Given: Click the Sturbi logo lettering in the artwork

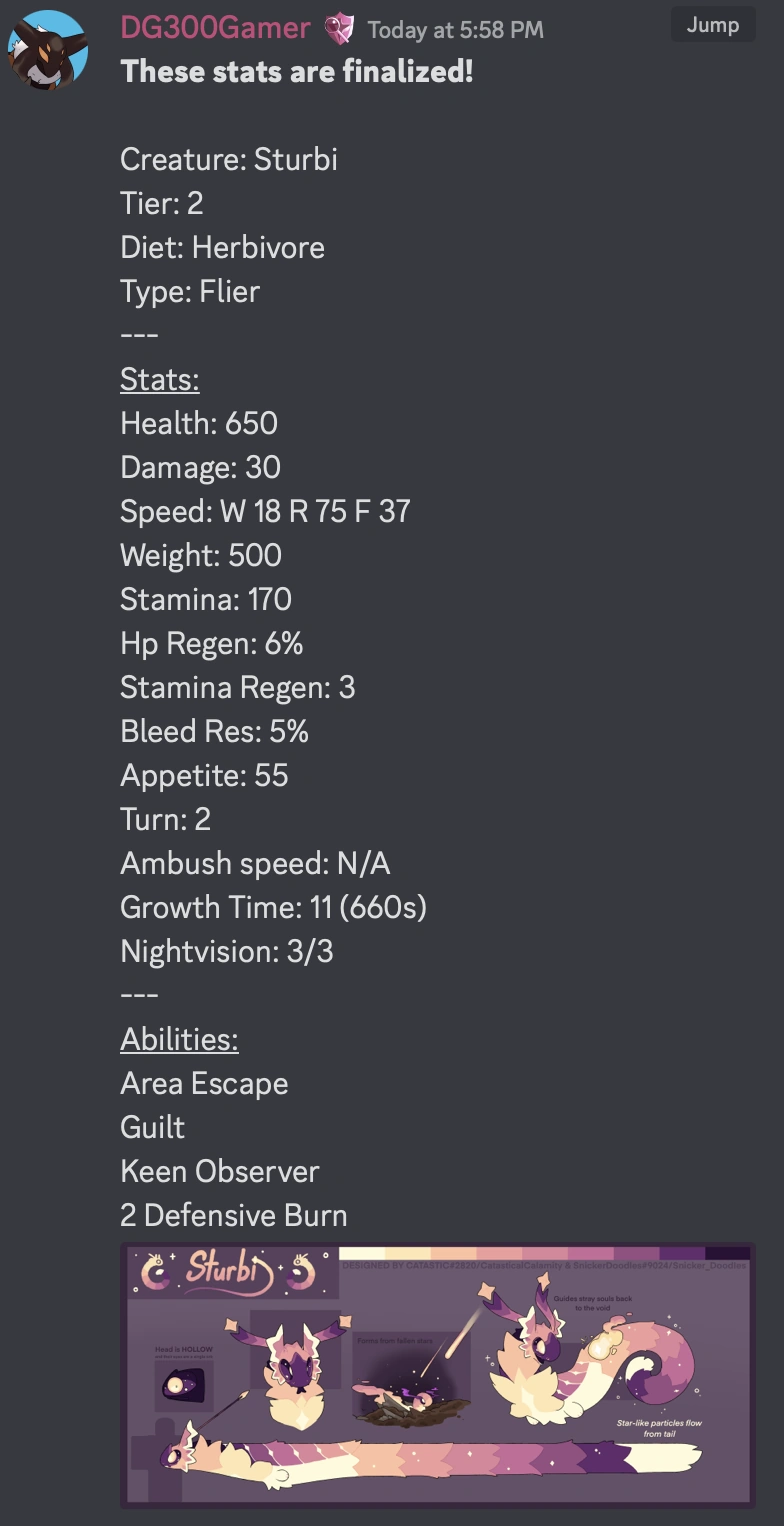Looking at the screenshot, I should click(222, 1266).
